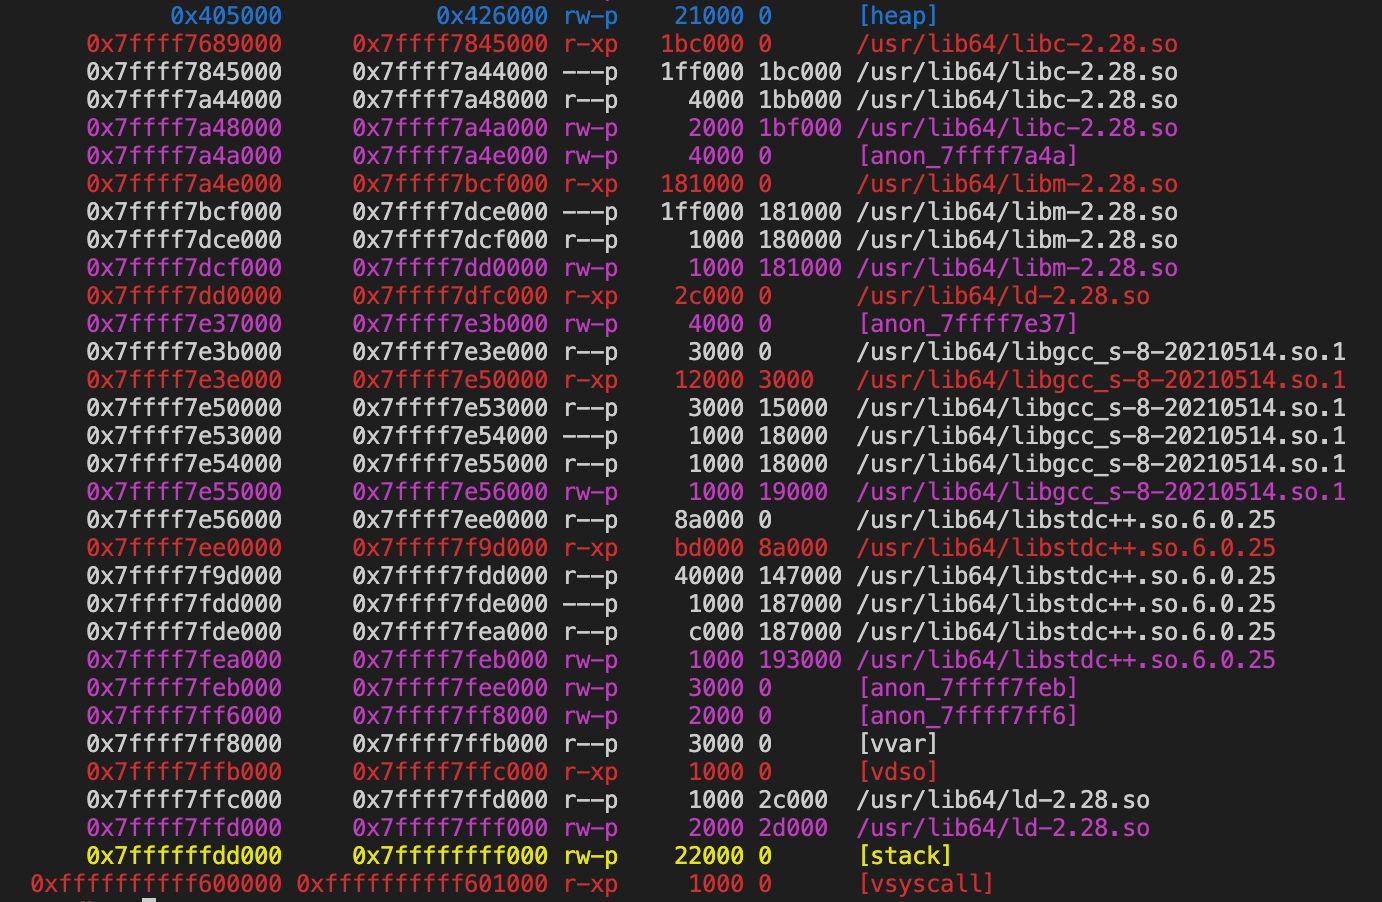Click the [anon_7ffff7ff6] label
1382x902 pixels.
[968, 716]
